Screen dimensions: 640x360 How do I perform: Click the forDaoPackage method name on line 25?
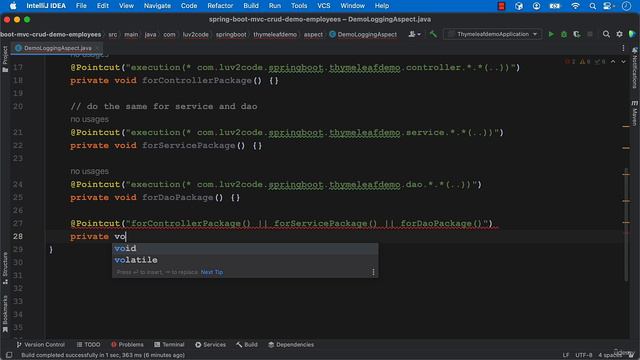[x=178, y=198]
